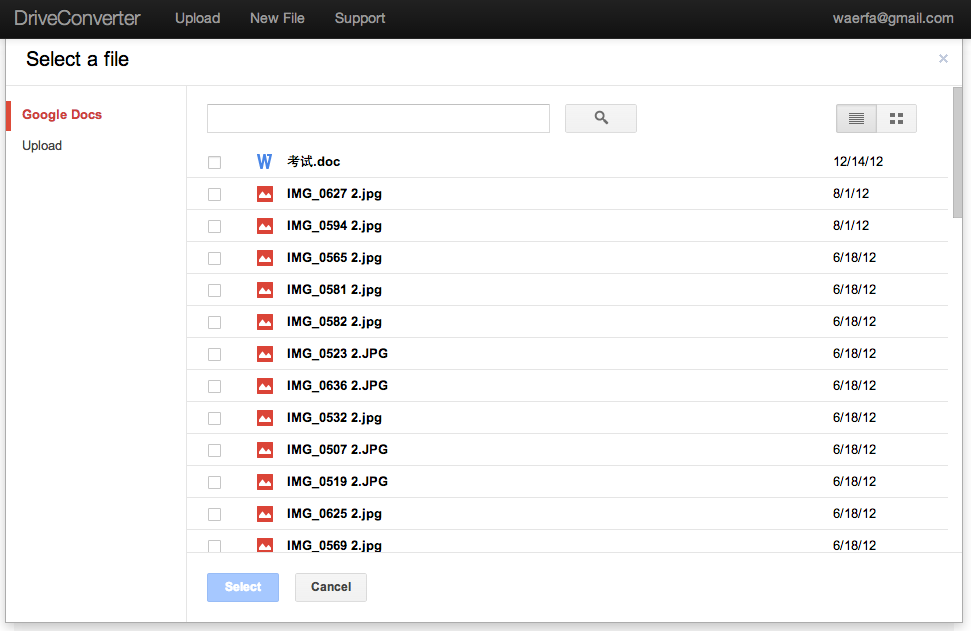Check the box for 考试.doc
Viewport: 971px width, 631px height.
[214, 162]
